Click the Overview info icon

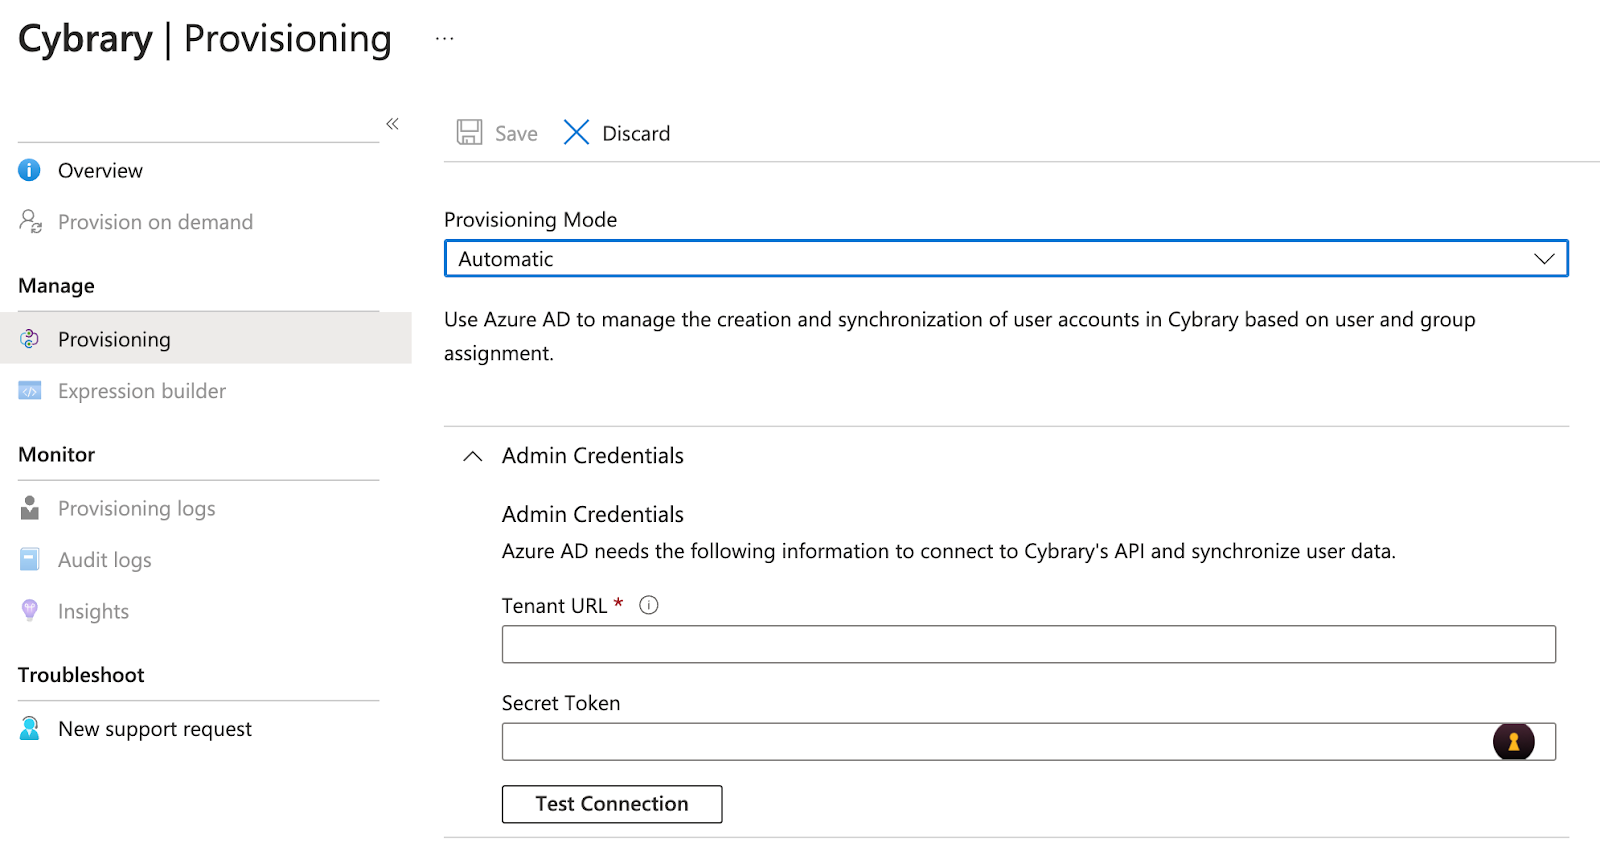tap(30, 170)
